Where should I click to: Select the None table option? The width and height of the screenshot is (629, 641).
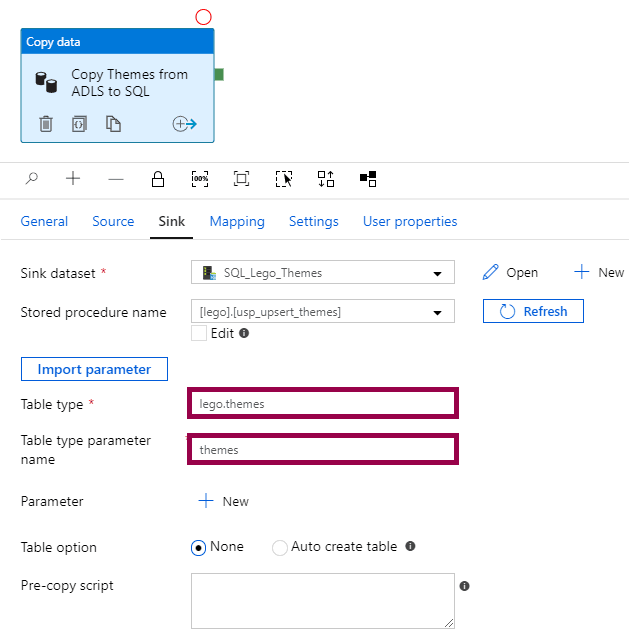coord(198,547)
